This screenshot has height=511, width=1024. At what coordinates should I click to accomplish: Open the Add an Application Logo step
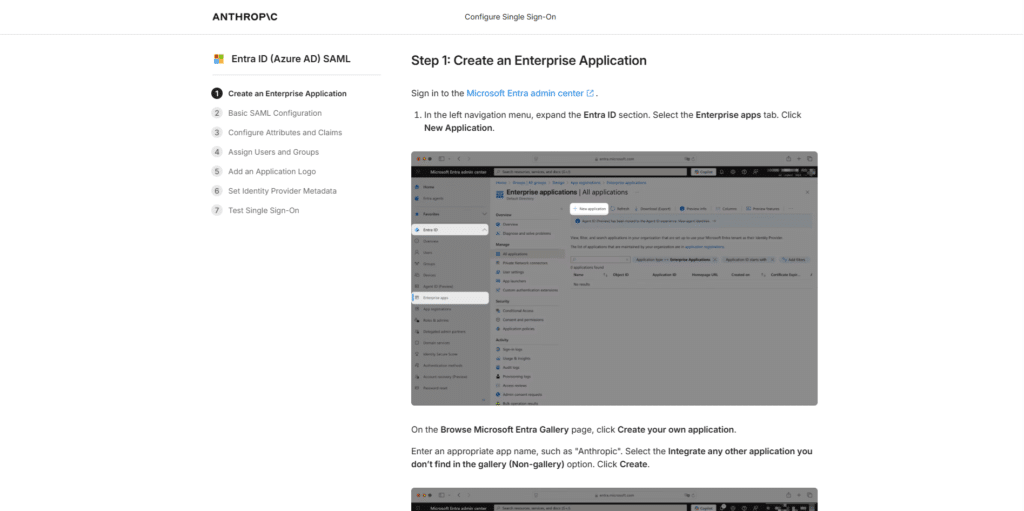pyautogui.click(x=264, y=171)
